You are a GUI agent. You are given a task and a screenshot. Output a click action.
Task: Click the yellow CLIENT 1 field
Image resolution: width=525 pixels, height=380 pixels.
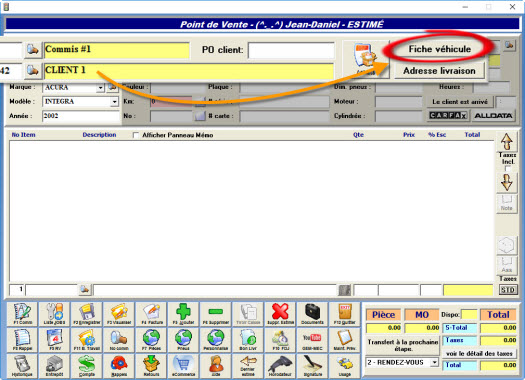click(189, 71)
